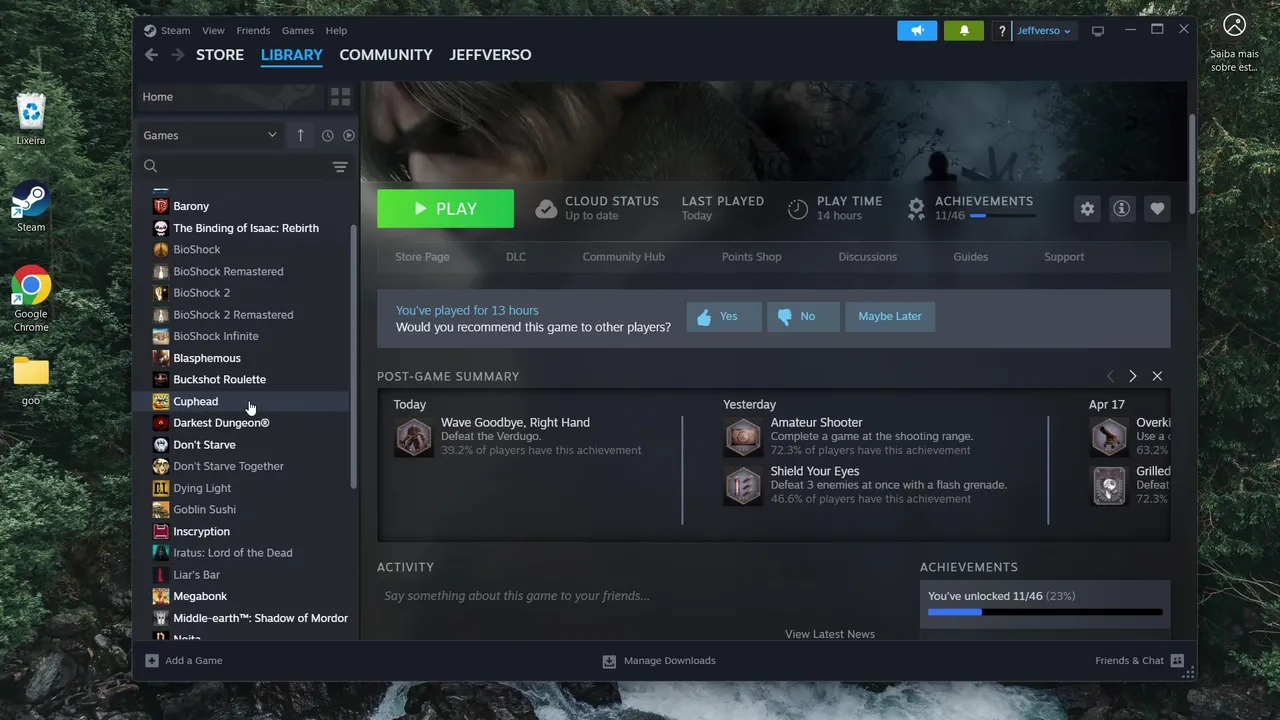Open the DLC link

click(x=516, y=257)
